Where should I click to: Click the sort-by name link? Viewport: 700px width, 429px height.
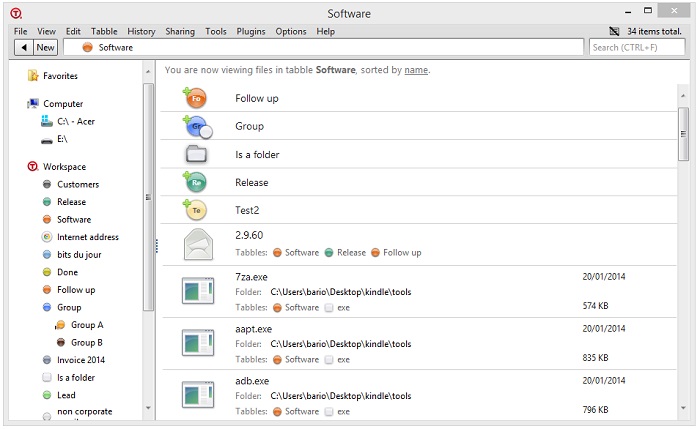coord(416,70)
